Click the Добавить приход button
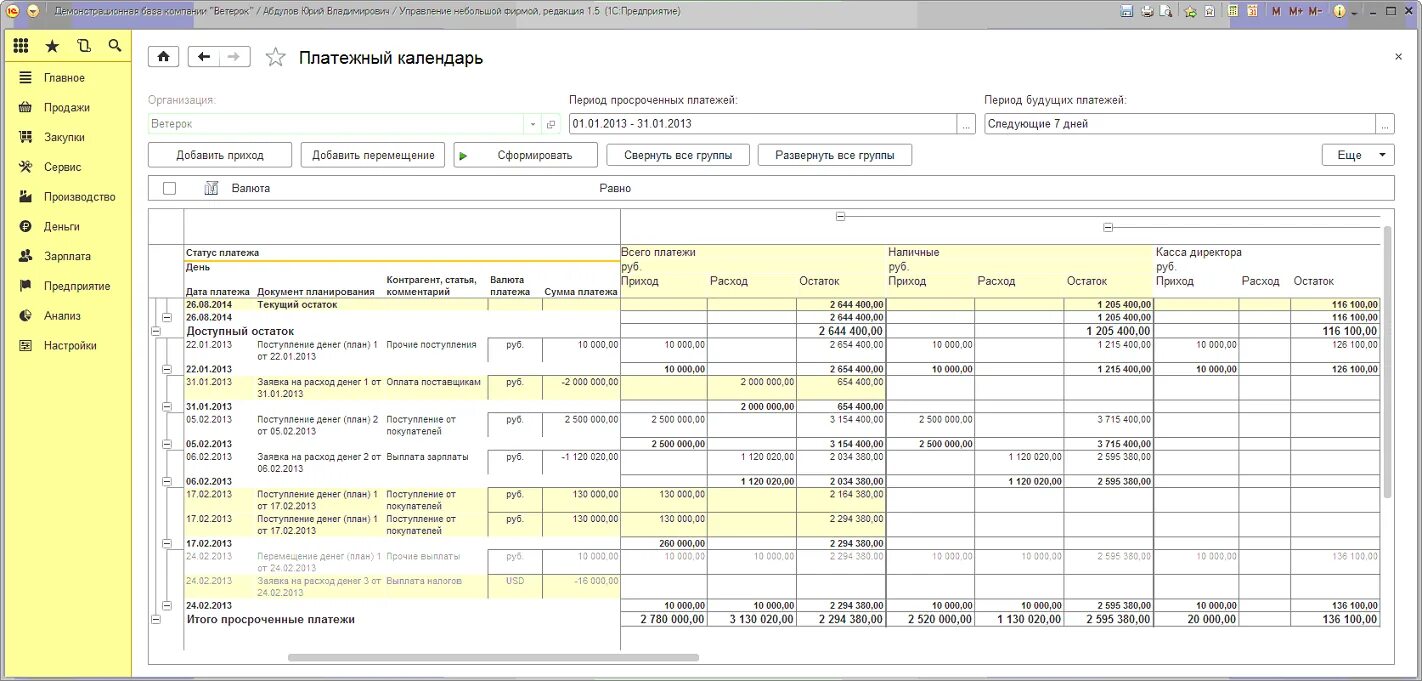This screenshot has width=1422, height=681. point(220,155)
